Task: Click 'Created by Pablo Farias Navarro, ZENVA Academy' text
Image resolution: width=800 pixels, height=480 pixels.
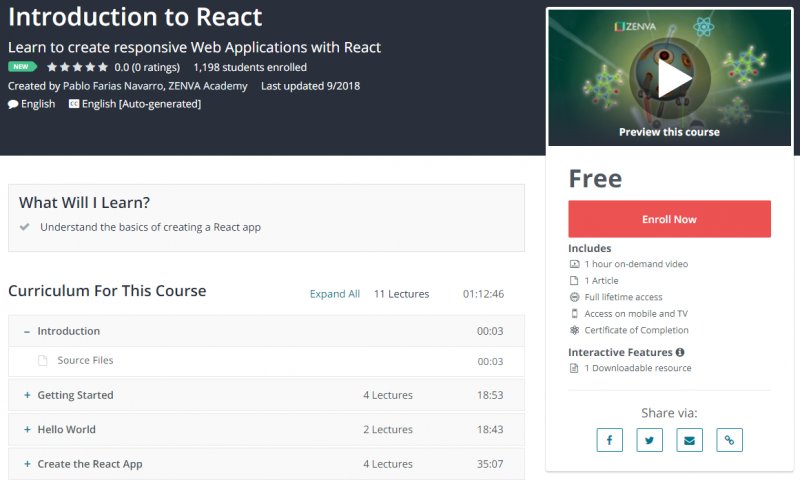Action: (x=128, y=86)
